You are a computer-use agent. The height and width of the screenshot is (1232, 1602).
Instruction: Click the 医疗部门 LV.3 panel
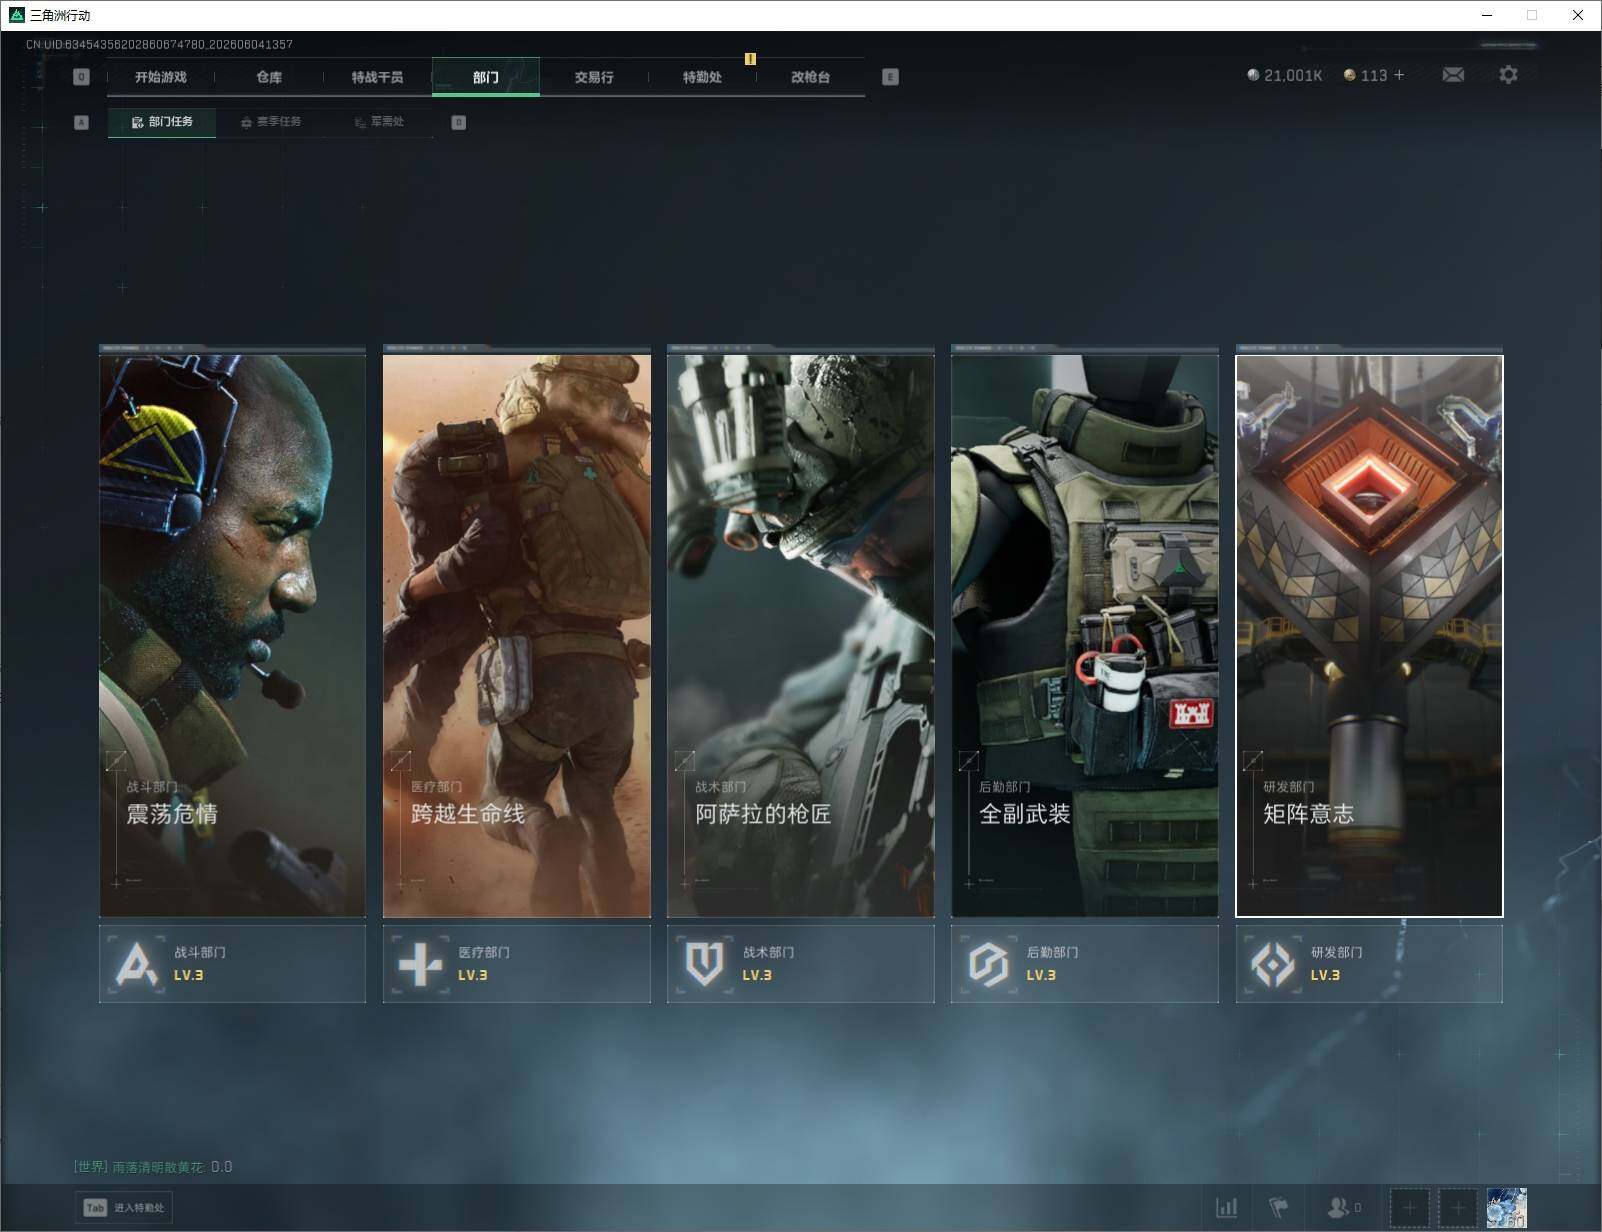pos(517,964)
